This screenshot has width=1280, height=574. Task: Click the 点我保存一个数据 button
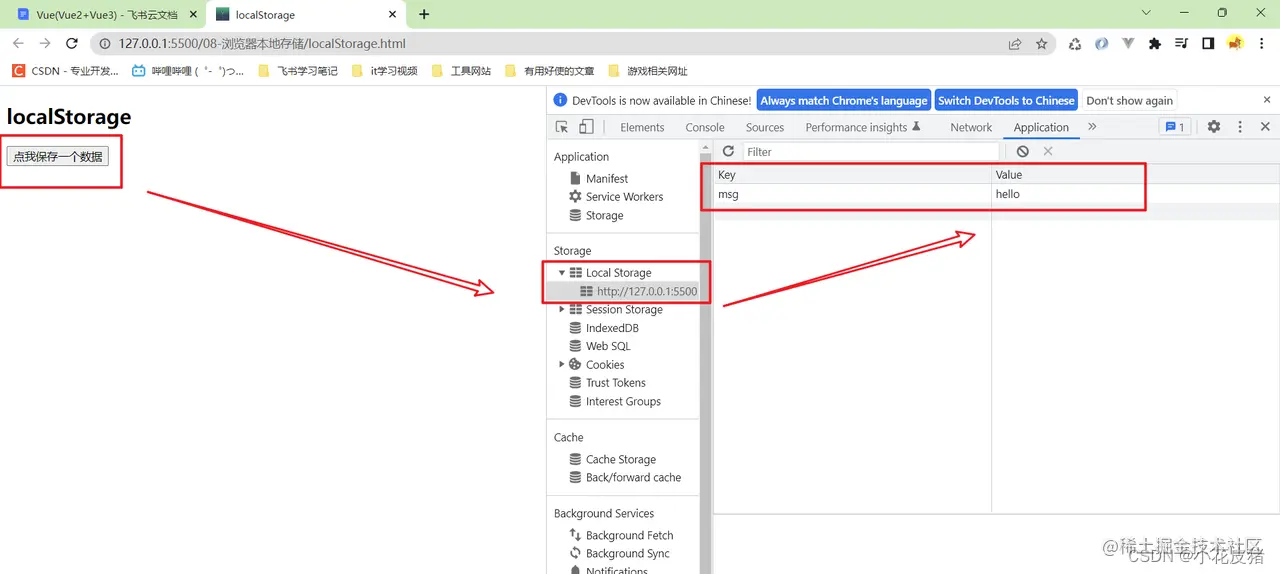[x=58, y=157]
